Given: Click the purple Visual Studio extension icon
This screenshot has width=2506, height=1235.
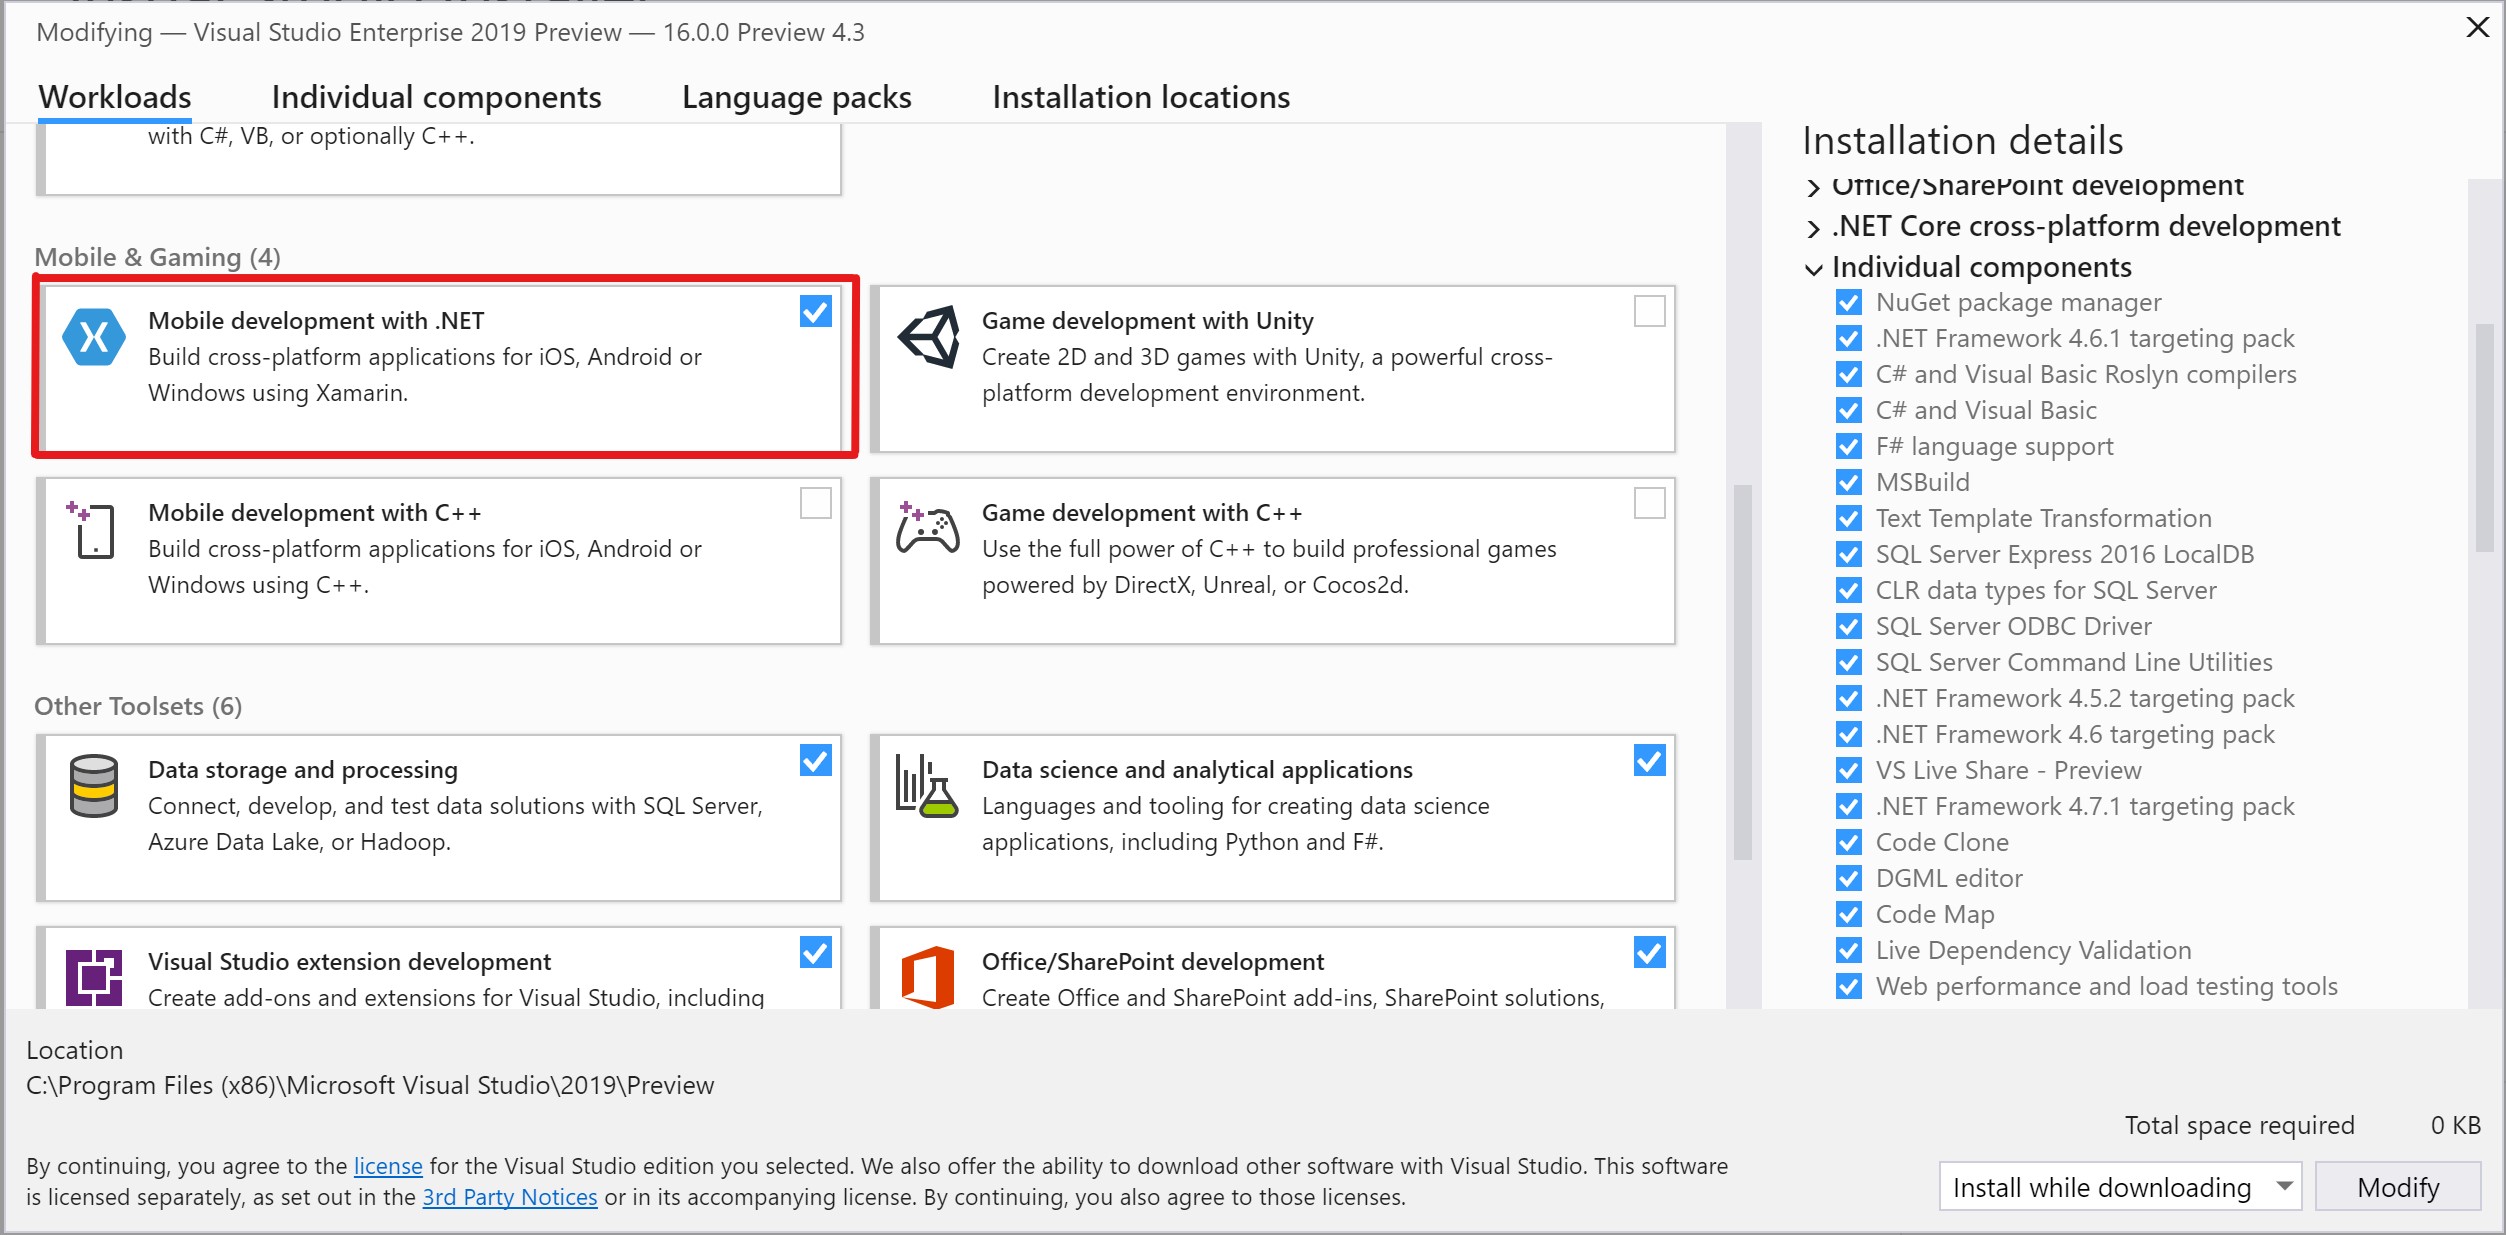Looking at the screenshot, I should pos(94,977).
